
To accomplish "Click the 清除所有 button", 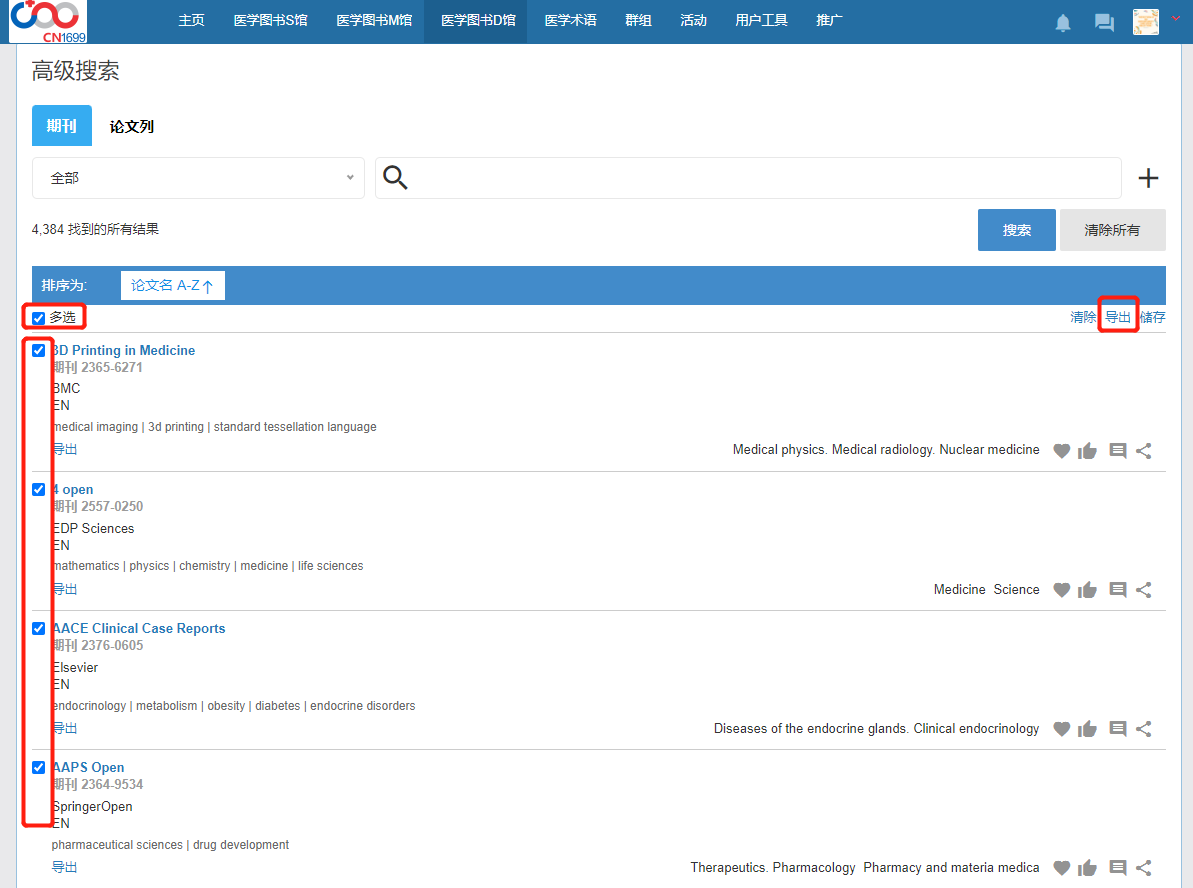I will coord(1112,230).
